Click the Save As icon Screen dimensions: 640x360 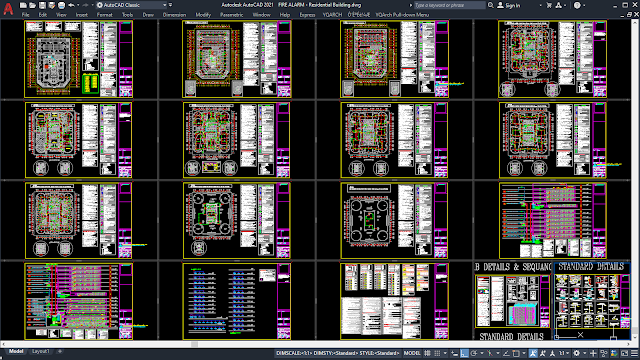click(x=51, y=5)
